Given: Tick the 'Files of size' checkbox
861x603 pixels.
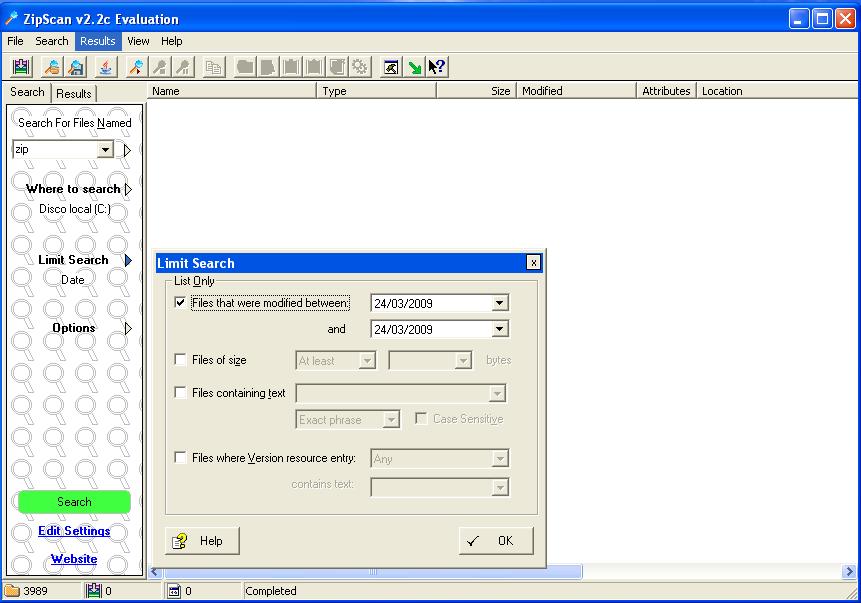Looking at the screenshot, I should (x=180, y=359).
